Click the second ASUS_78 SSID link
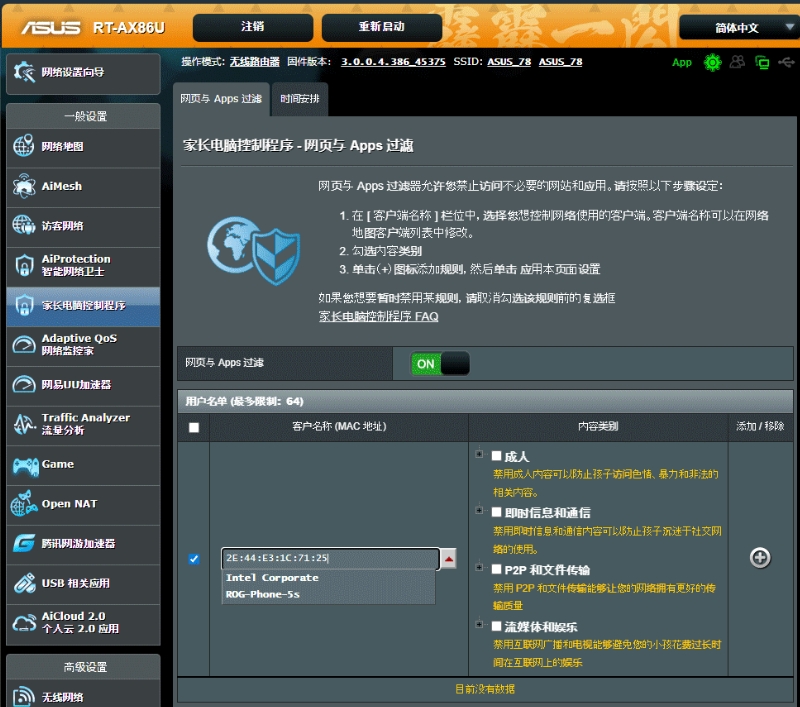800x707 pixels. (561, 62)
